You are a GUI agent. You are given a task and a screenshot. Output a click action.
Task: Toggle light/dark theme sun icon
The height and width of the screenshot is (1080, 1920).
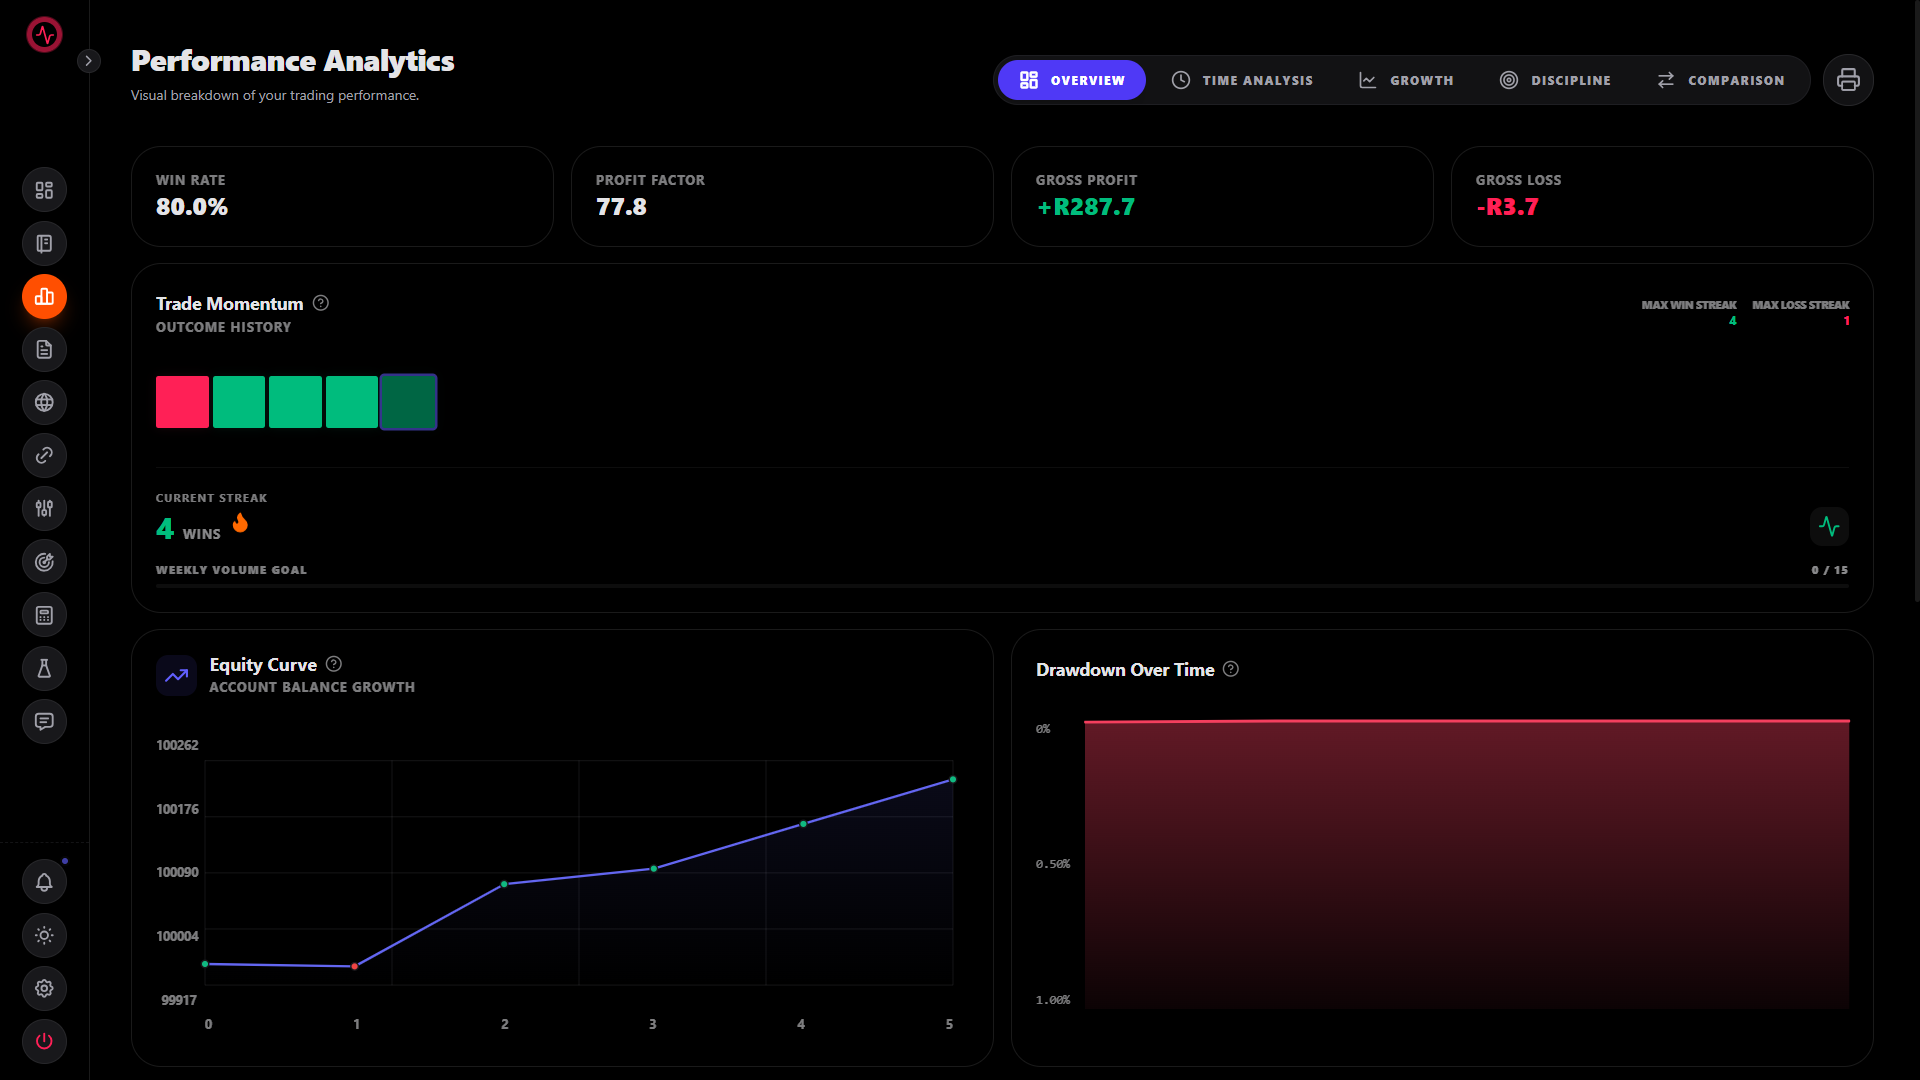click(x=44, y=935)
